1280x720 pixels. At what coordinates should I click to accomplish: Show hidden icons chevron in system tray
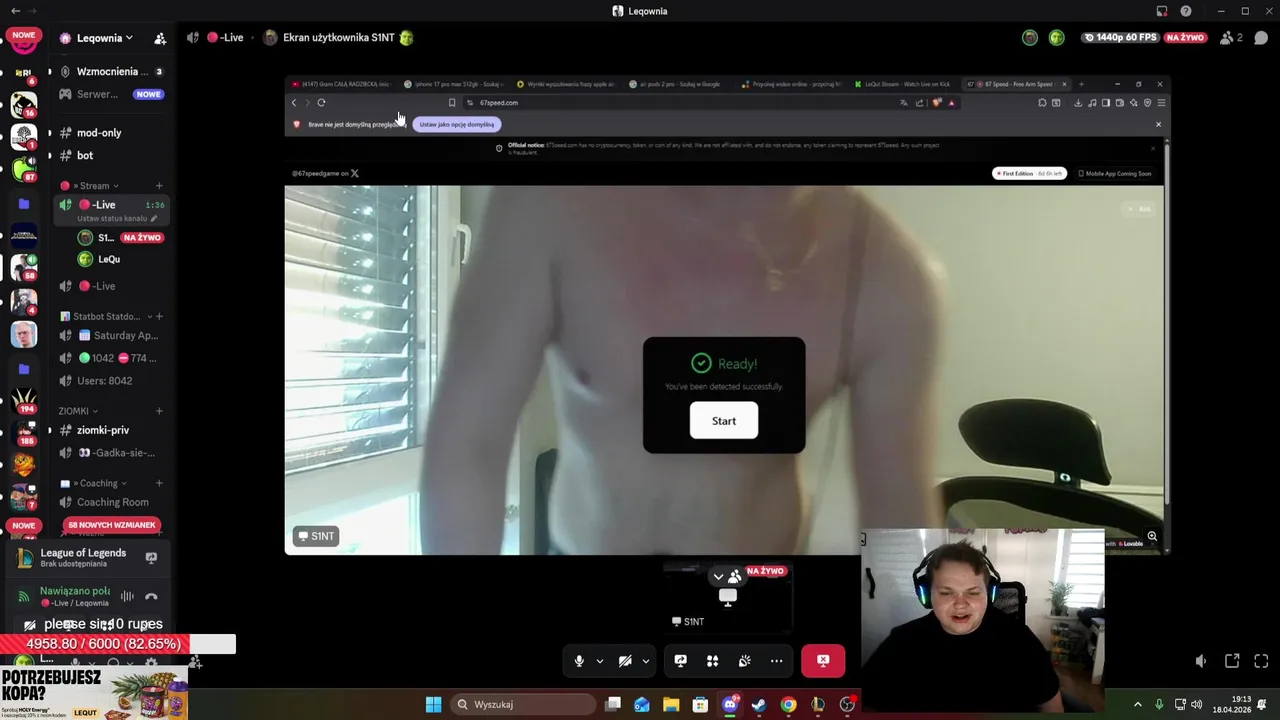(1137, 705)
